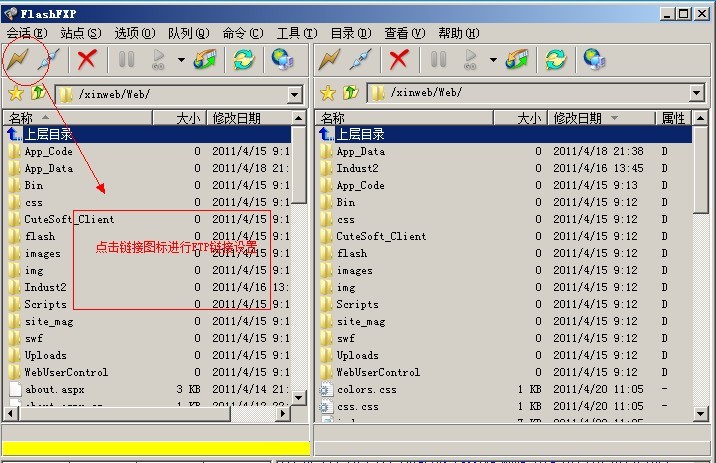The width and height of the screenshot is (716, 463).
Task: Sort left pane by 大小 column header
Action: click(x=179, y=118)
